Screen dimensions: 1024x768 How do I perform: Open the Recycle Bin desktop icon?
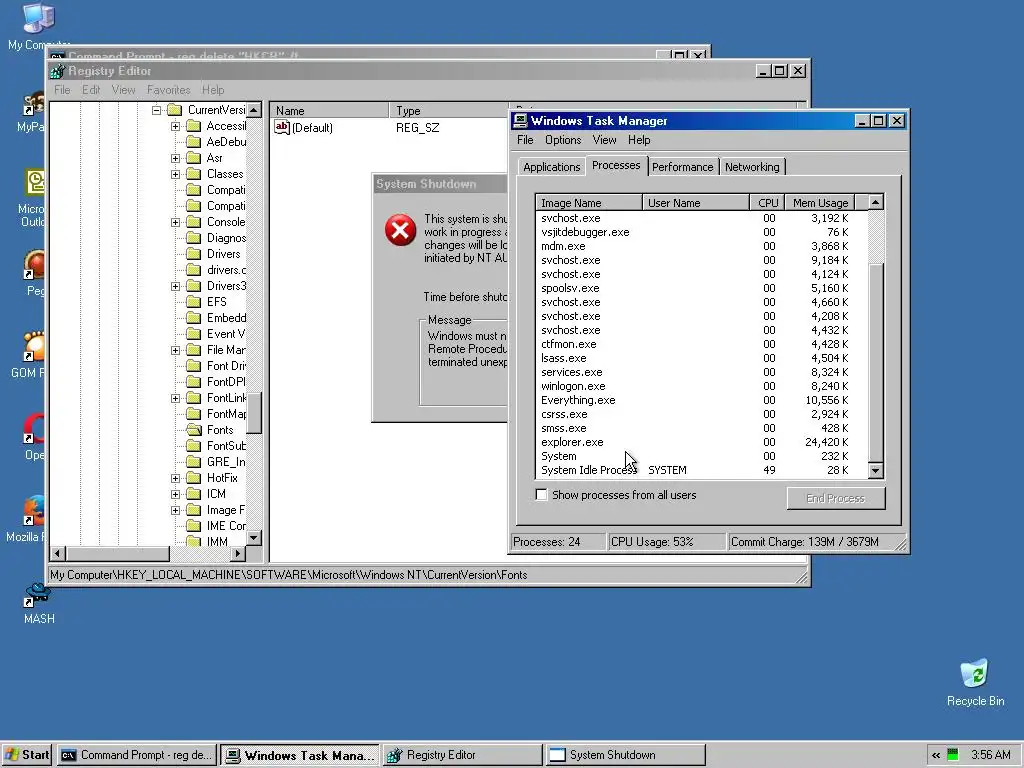coord(974,675)
